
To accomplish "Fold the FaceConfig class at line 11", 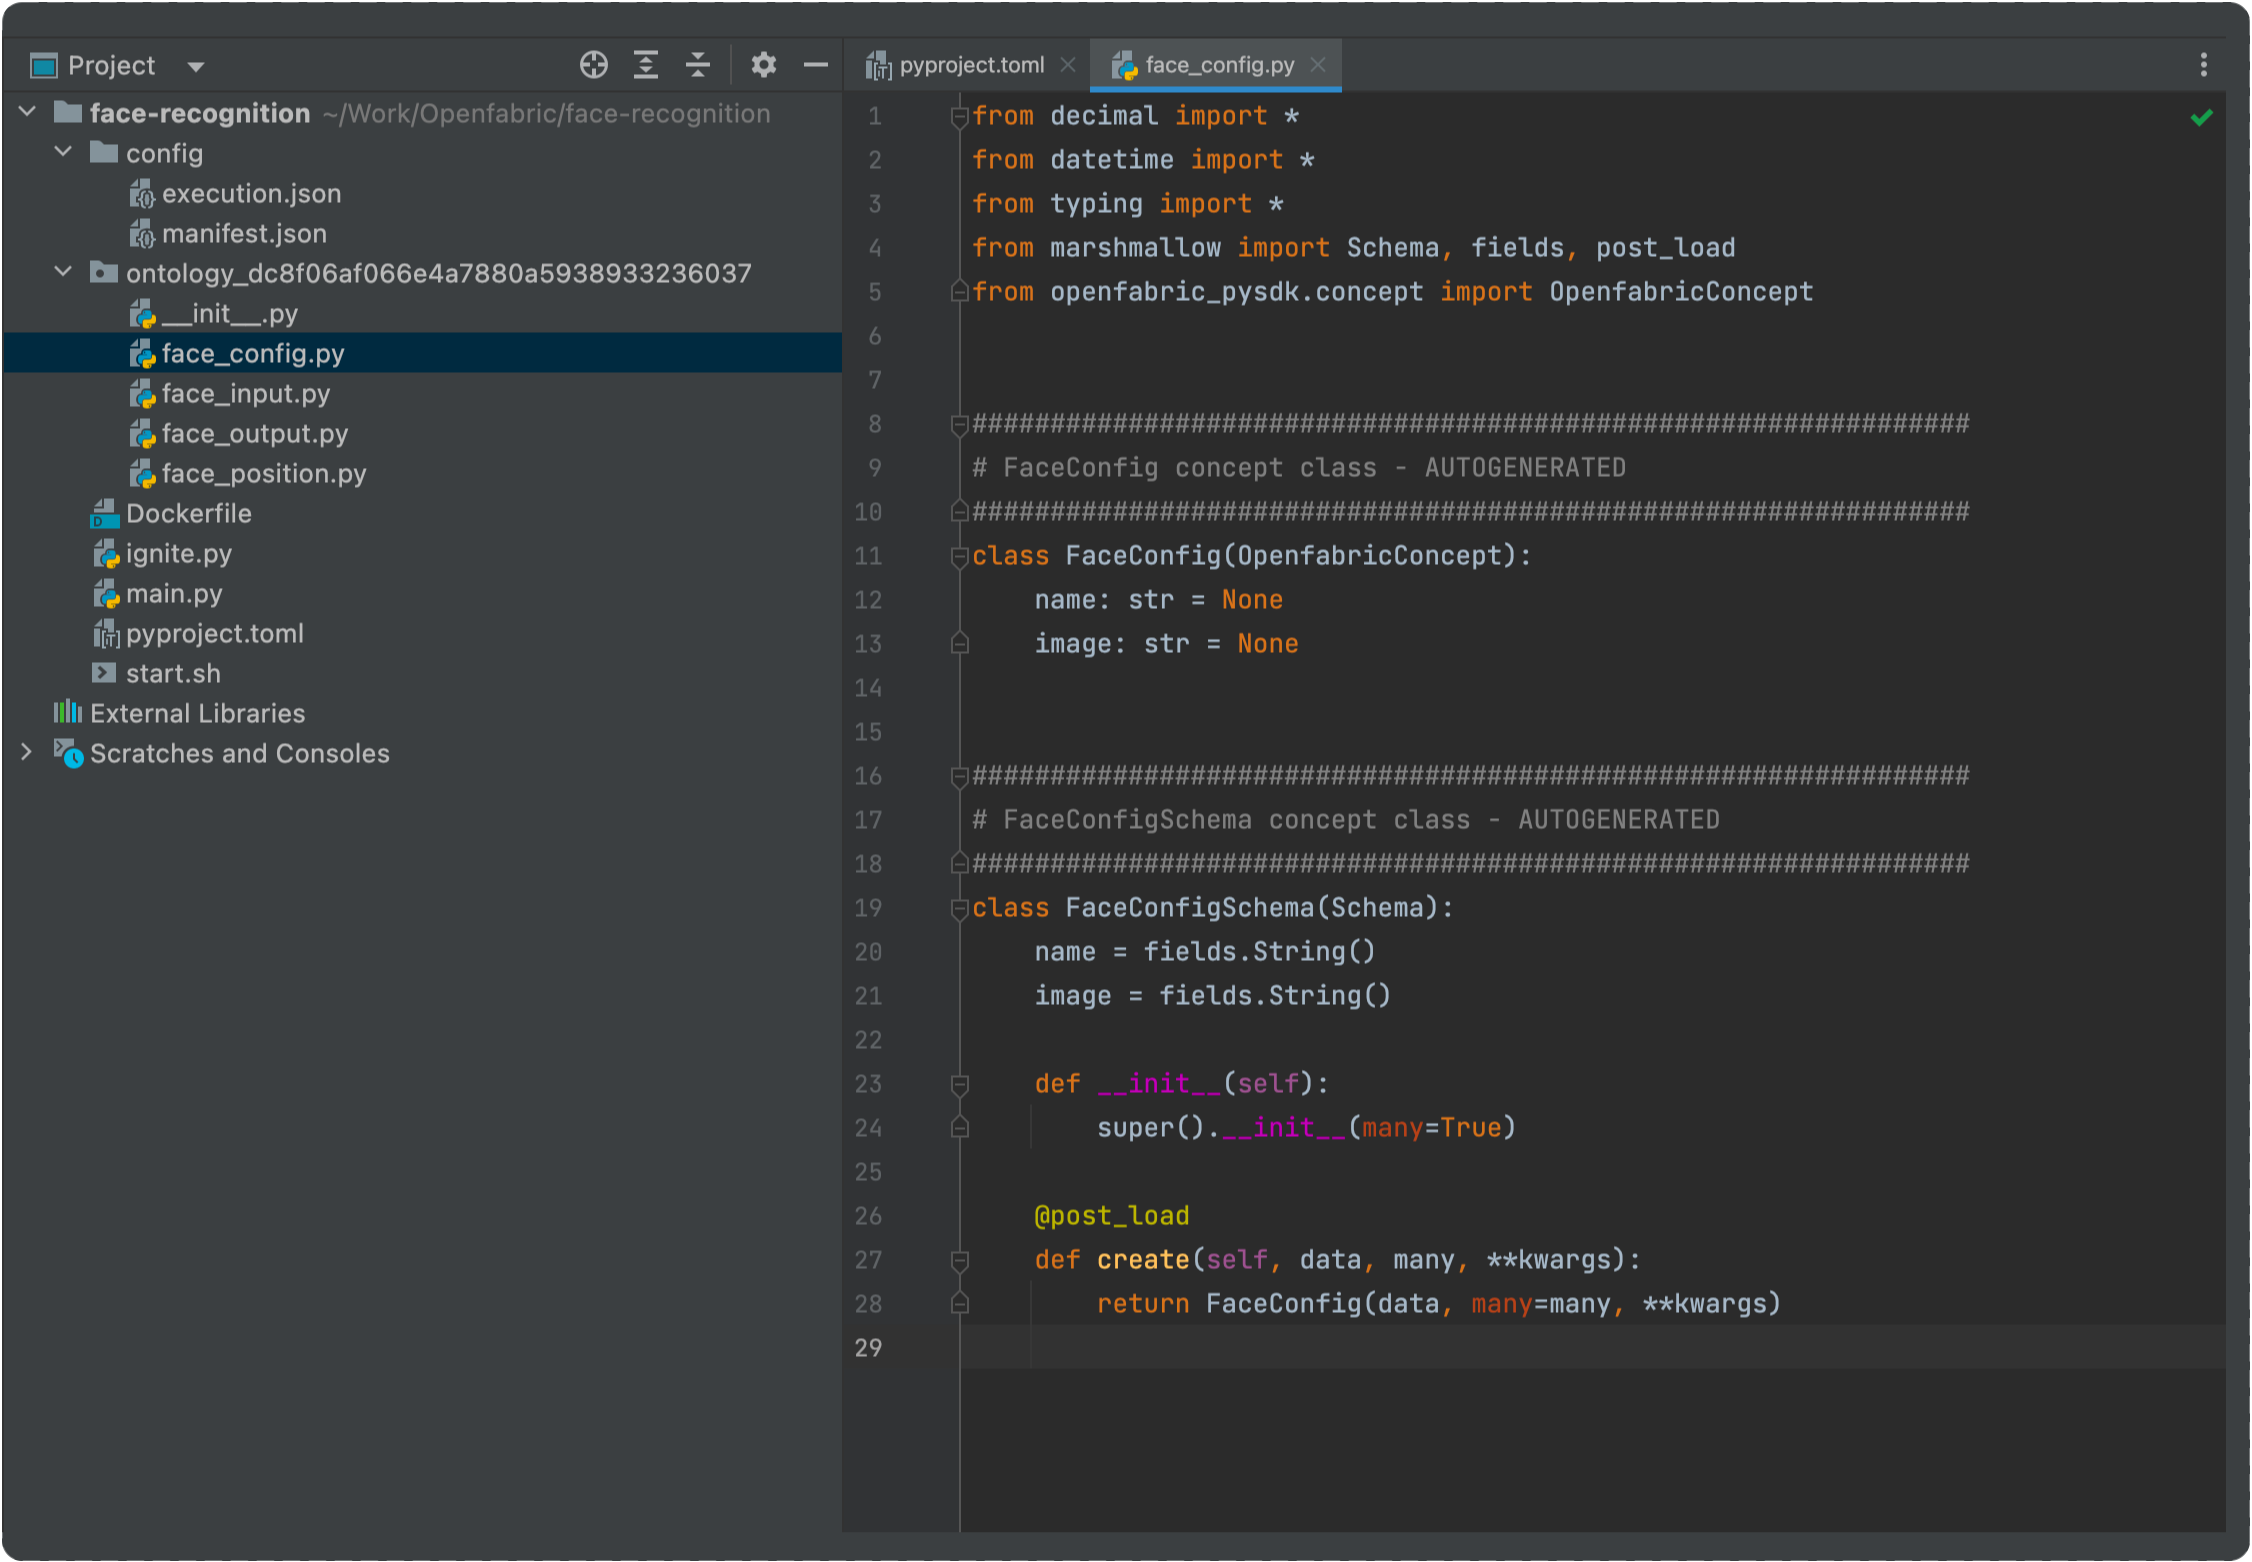I will (960, 558).
